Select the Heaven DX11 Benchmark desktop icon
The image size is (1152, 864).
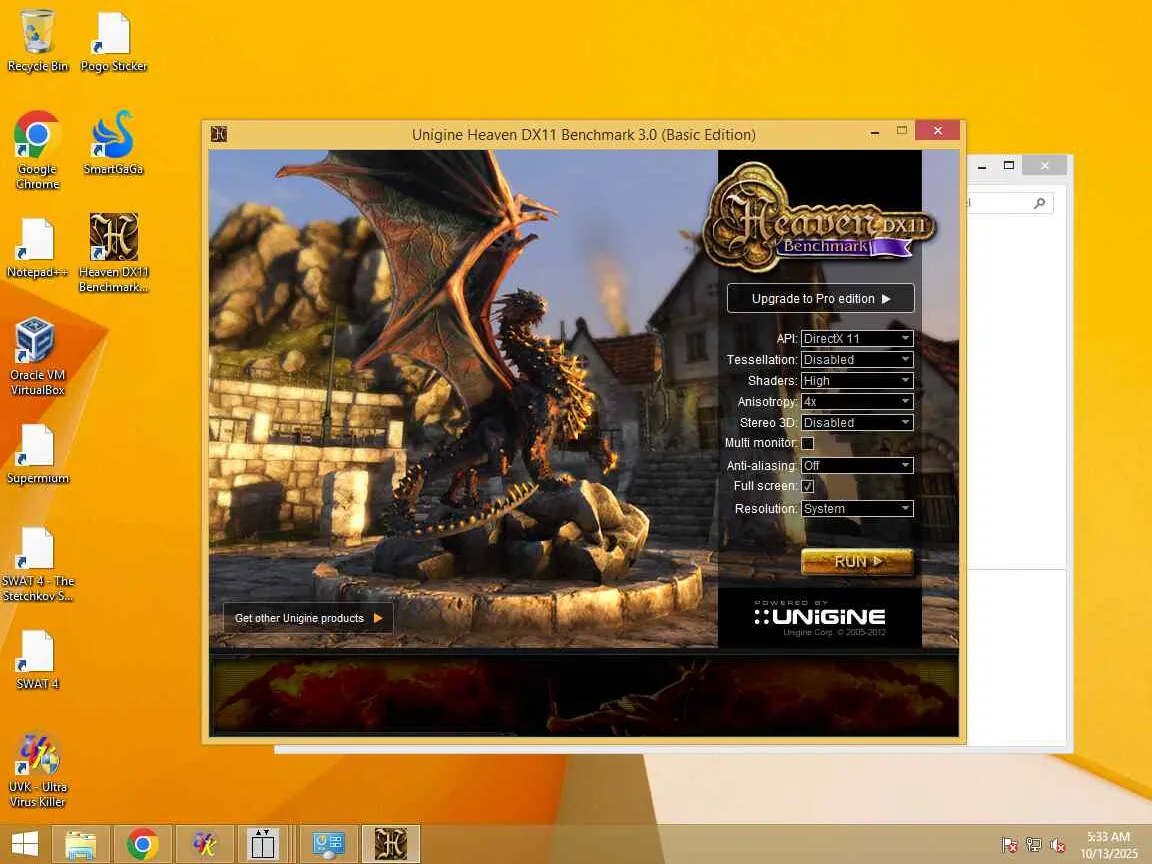coord(114,253)
